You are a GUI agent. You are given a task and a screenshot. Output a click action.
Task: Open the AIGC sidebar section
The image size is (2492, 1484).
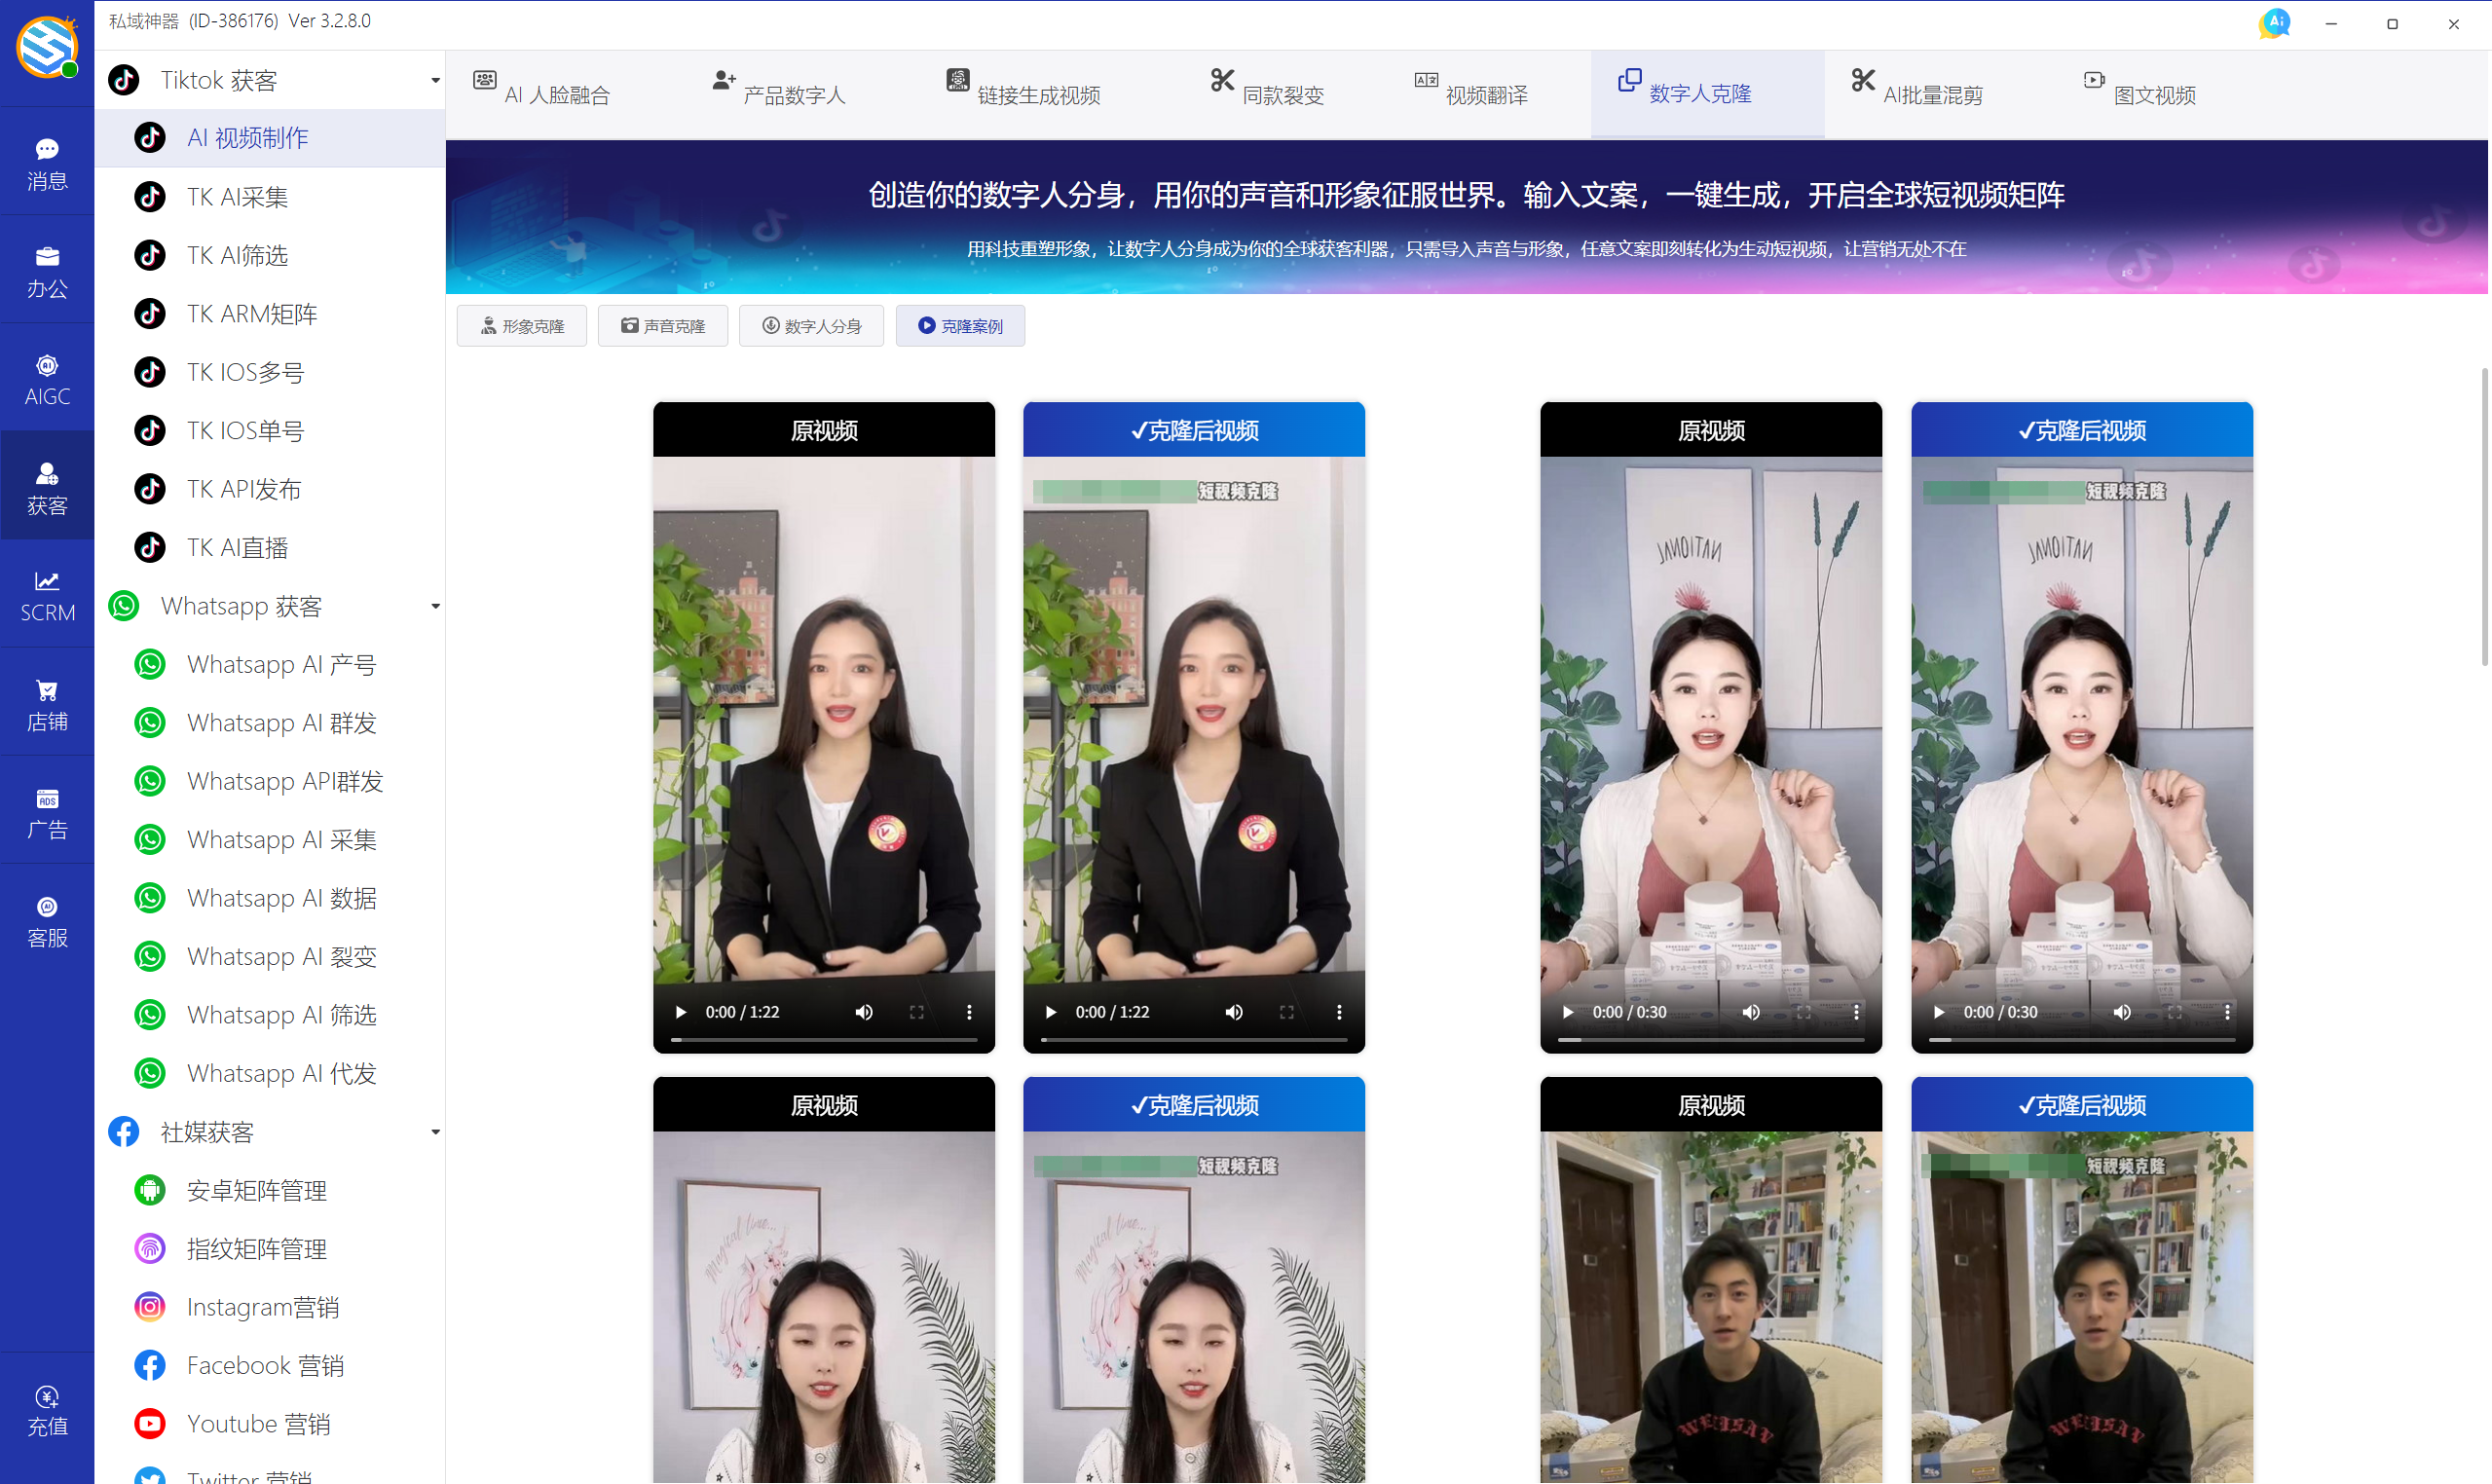[47, 379]
